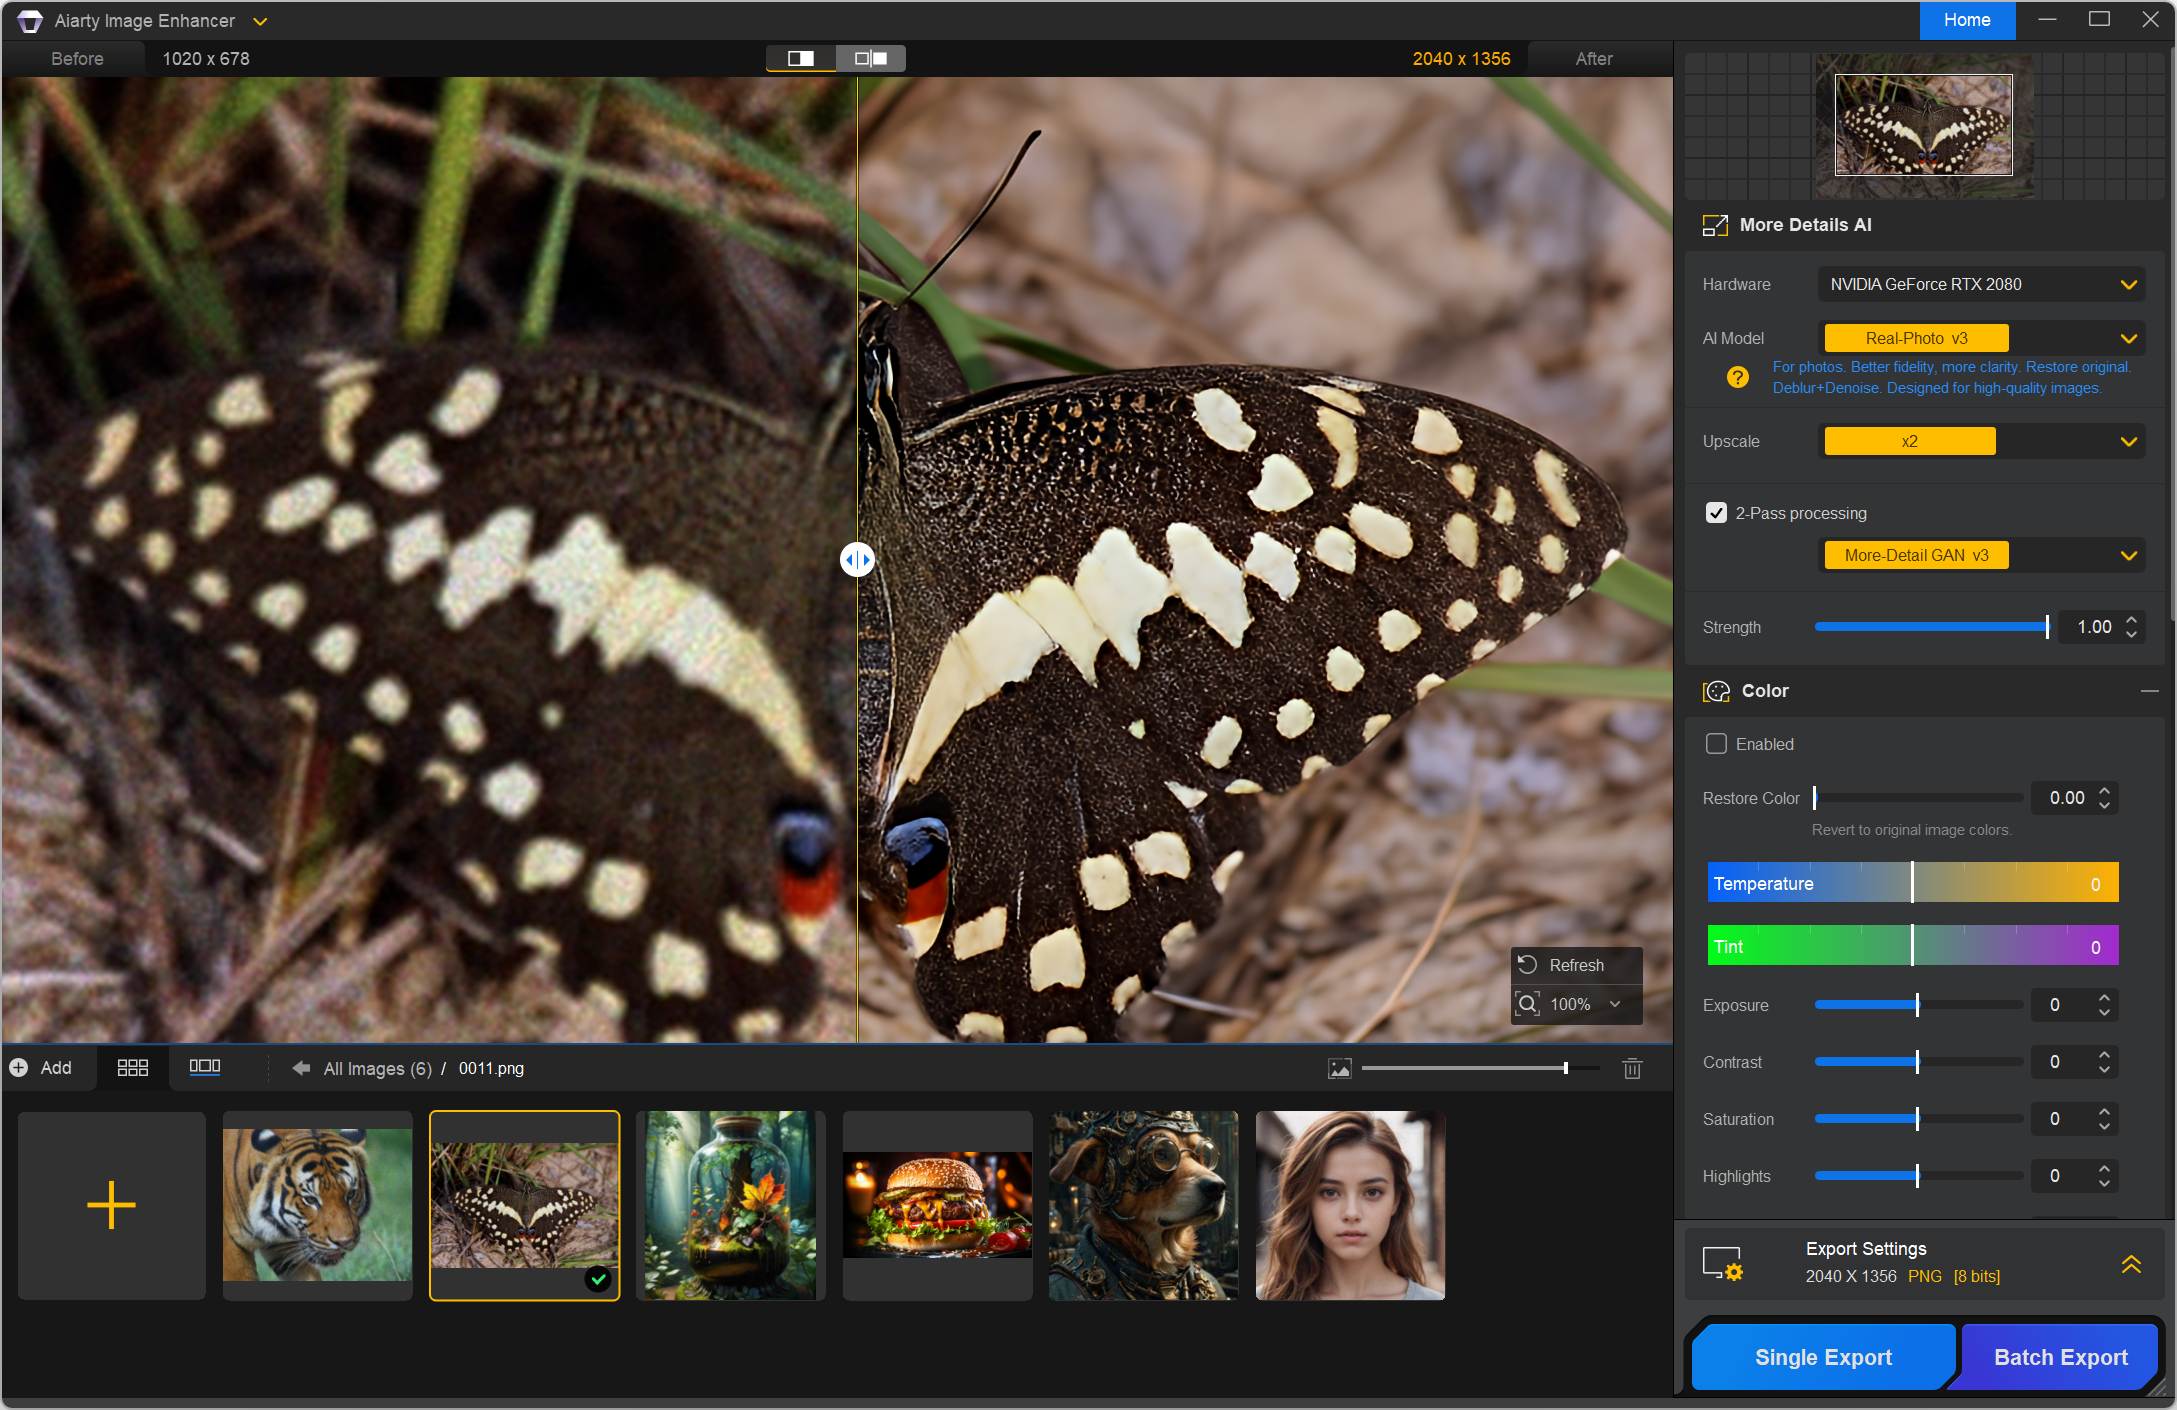Expand the Export Settings panel chevron
This screenshot has width=2177, height=1410.
[x=2131, y=1264]
